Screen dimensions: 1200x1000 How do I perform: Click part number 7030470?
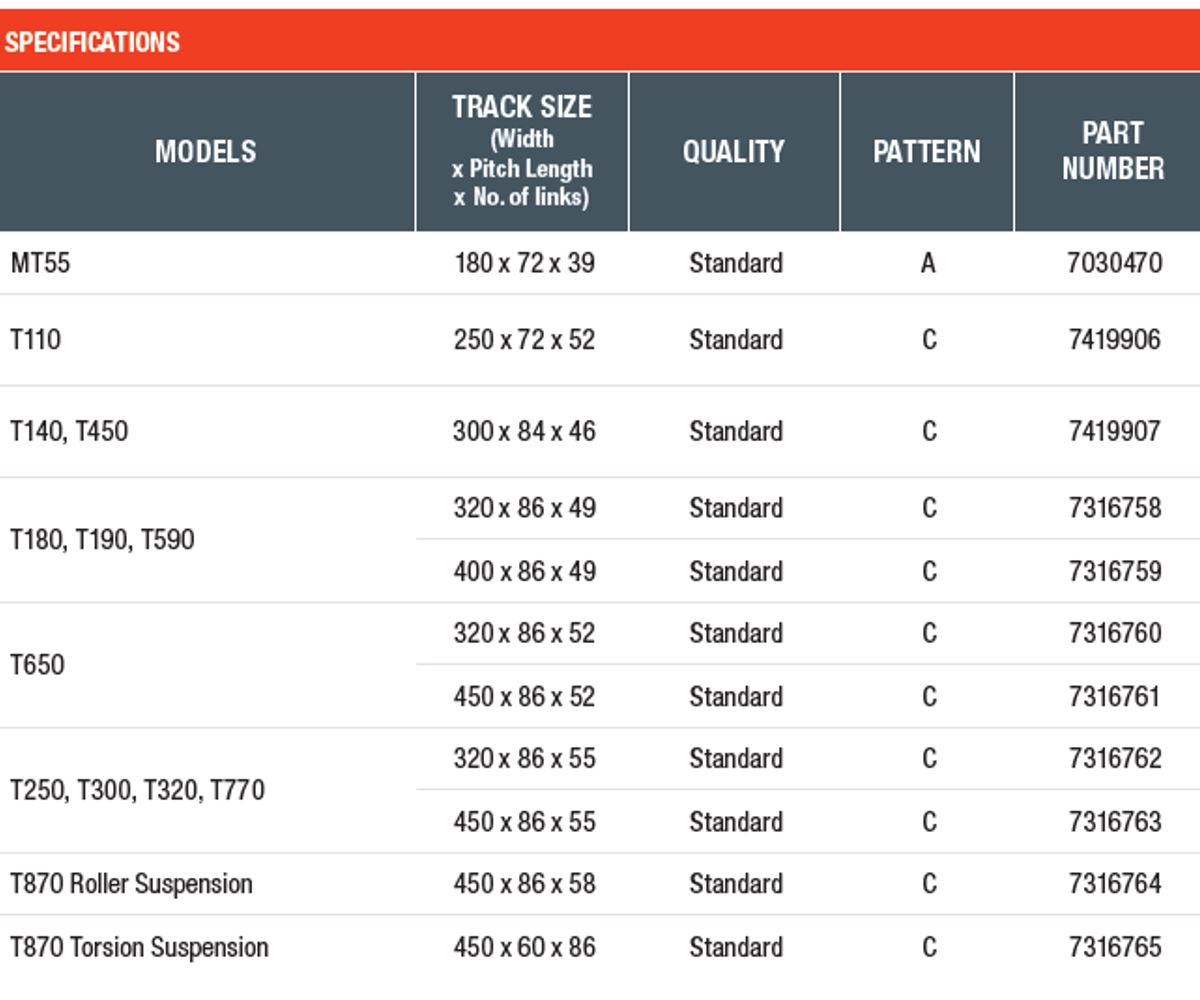1115,263
